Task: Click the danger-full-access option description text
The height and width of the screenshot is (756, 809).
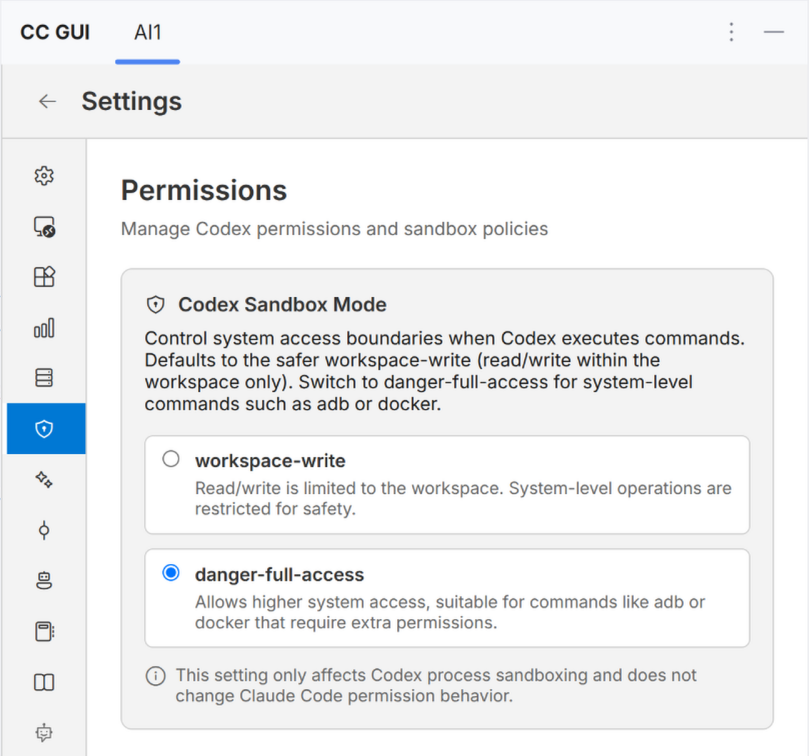Action: (449, 612)
